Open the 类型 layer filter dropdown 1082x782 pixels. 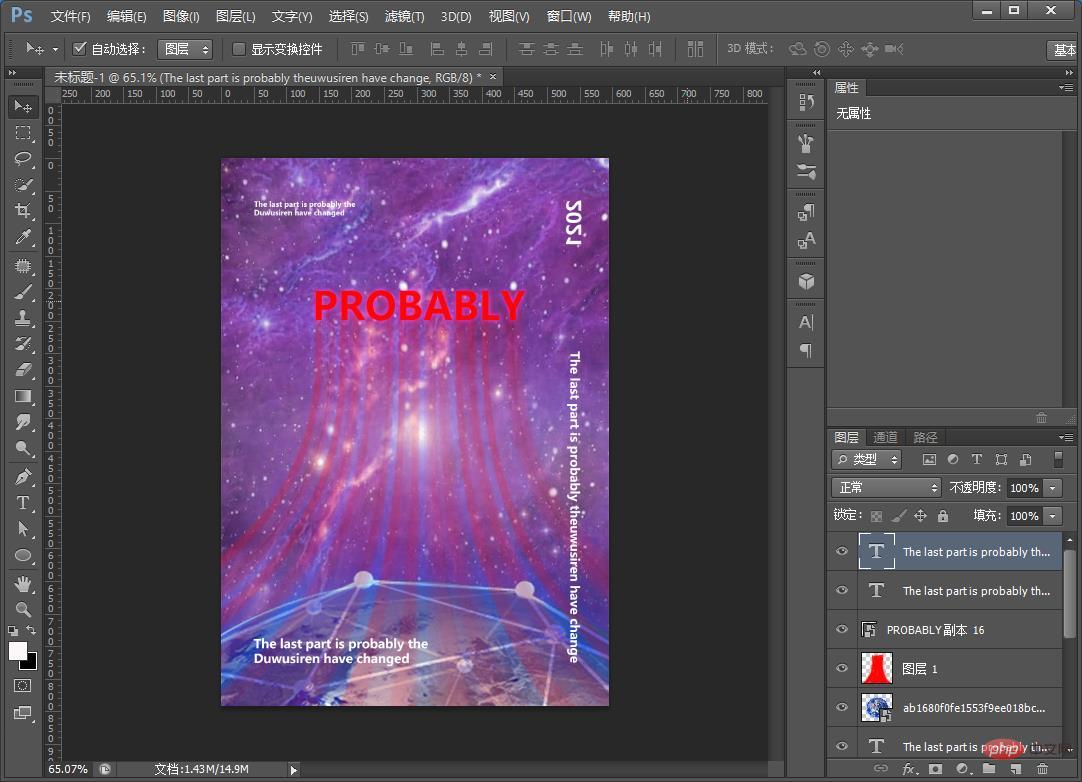867,459
